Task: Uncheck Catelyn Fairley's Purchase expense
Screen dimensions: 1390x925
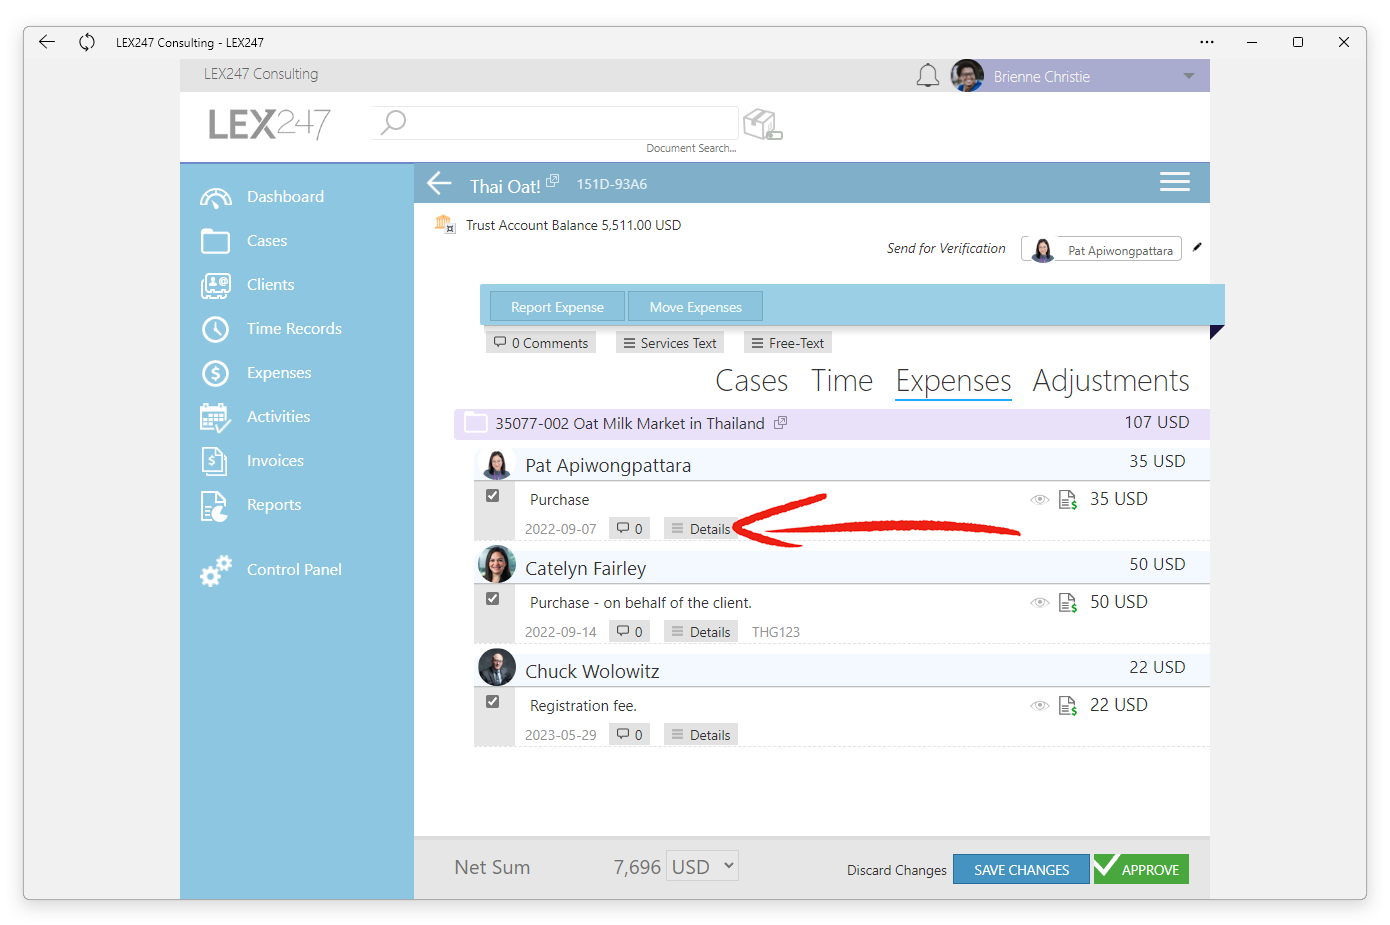Action: click(x=493, y=599)
